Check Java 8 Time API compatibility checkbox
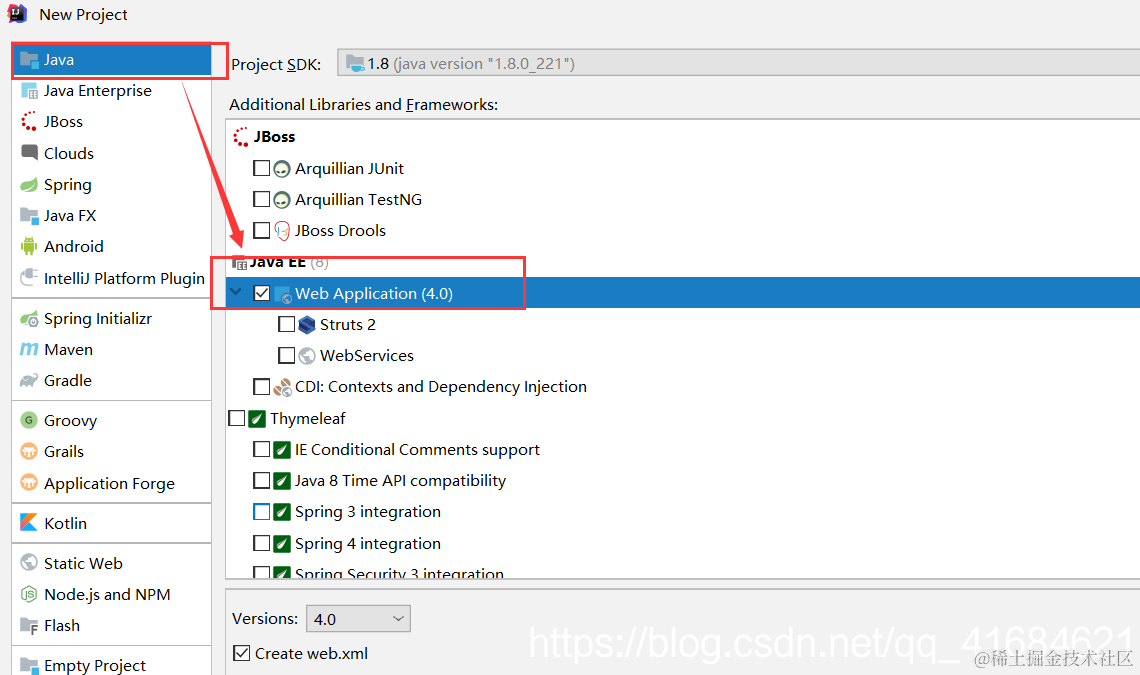1140x675 pixels. pos(261,481)
